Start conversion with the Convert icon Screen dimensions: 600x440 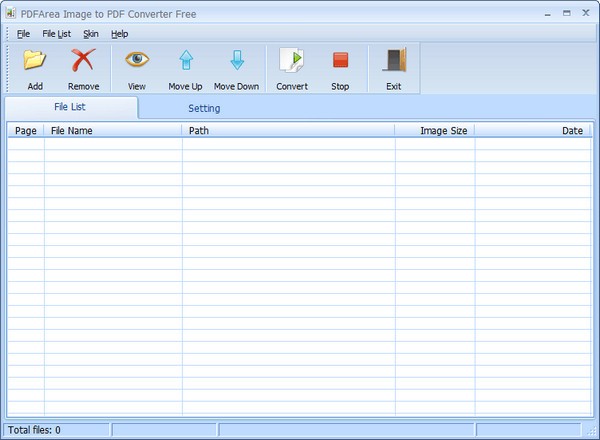292,60
